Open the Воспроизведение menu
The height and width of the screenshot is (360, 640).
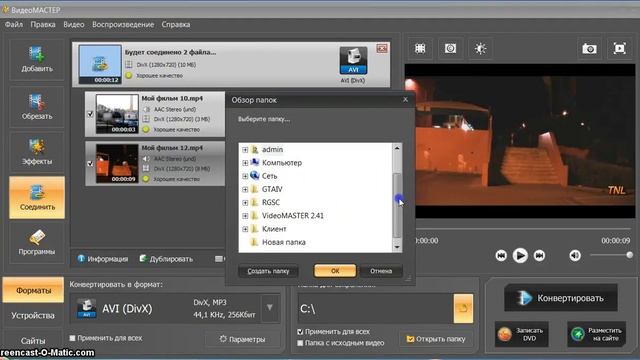pos(123,24)
